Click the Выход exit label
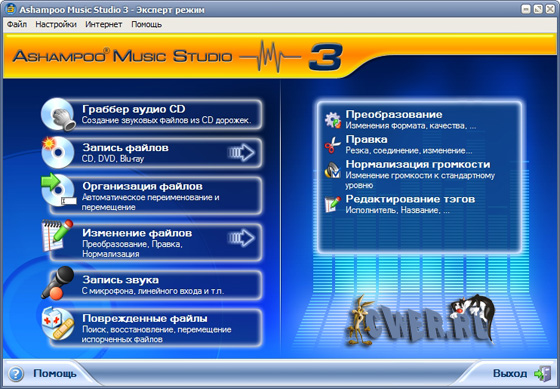 [510, 374]
